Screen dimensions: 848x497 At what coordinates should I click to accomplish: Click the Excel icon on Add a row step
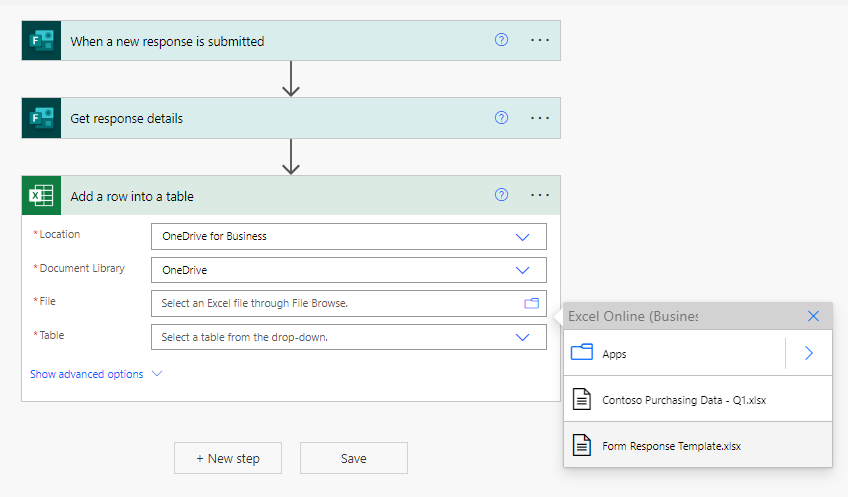41,196
